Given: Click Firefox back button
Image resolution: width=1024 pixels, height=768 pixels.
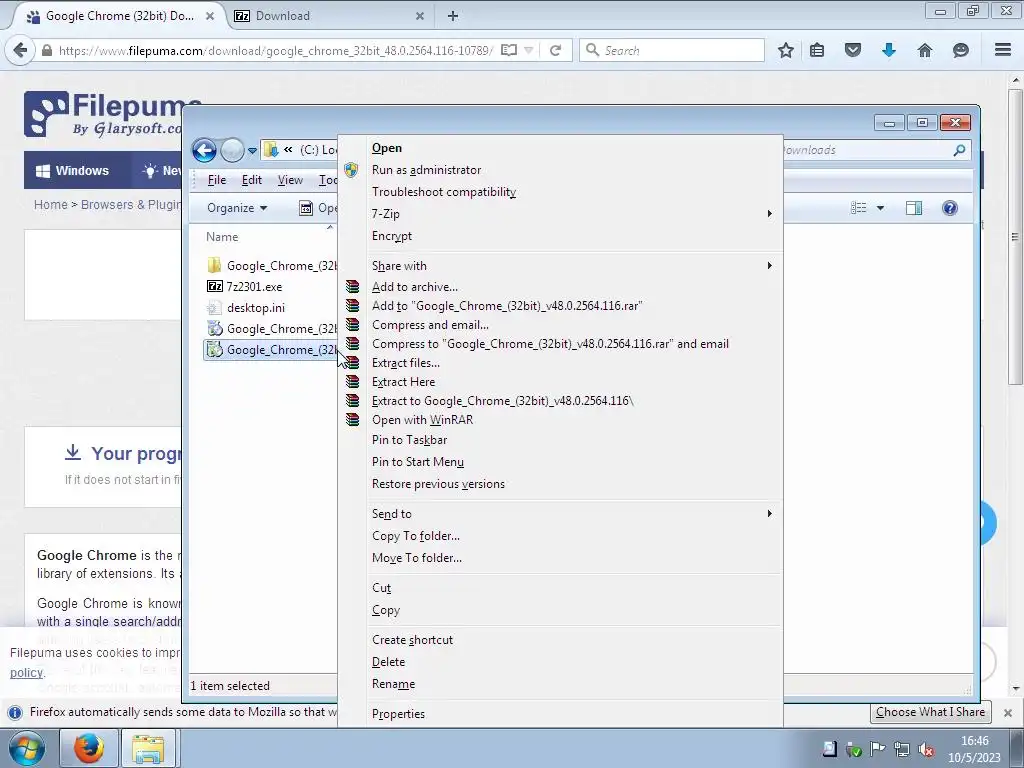Looking at the screenshot, I should click(20, 50).
